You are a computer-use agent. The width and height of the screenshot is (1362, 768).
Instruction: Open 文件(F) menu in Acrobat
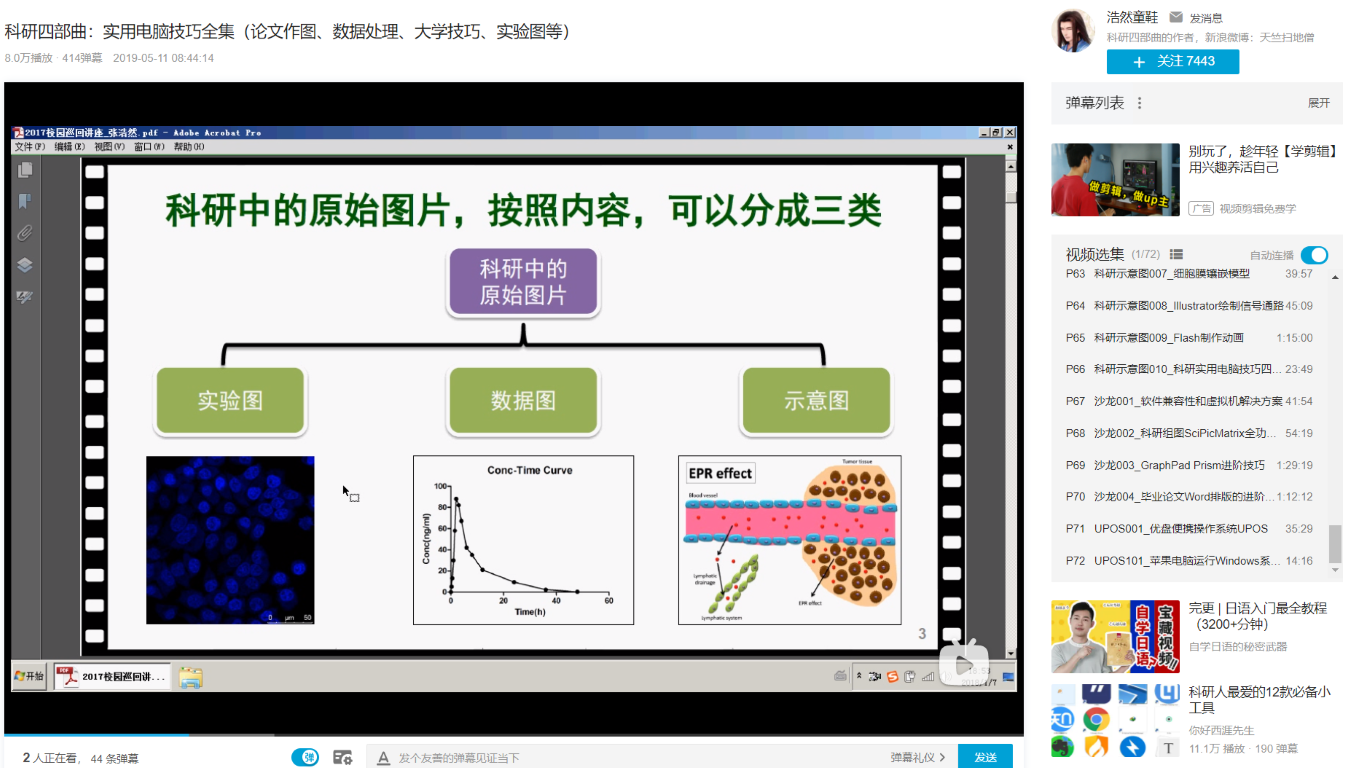(30, 147)
